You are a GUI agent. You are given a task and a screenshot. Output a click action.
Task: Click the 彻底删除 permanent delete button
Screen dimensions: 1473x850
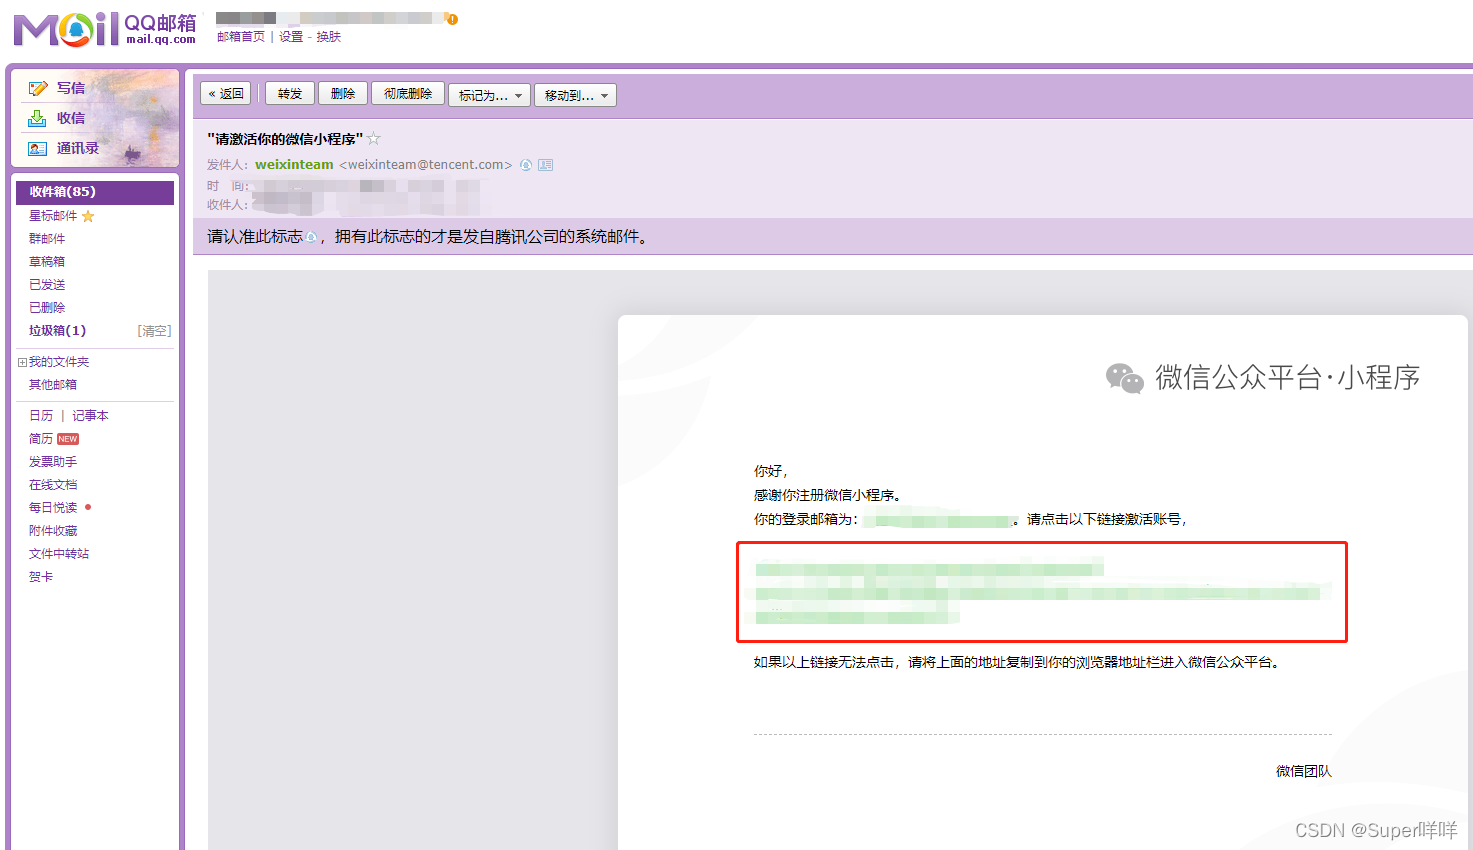408,93
